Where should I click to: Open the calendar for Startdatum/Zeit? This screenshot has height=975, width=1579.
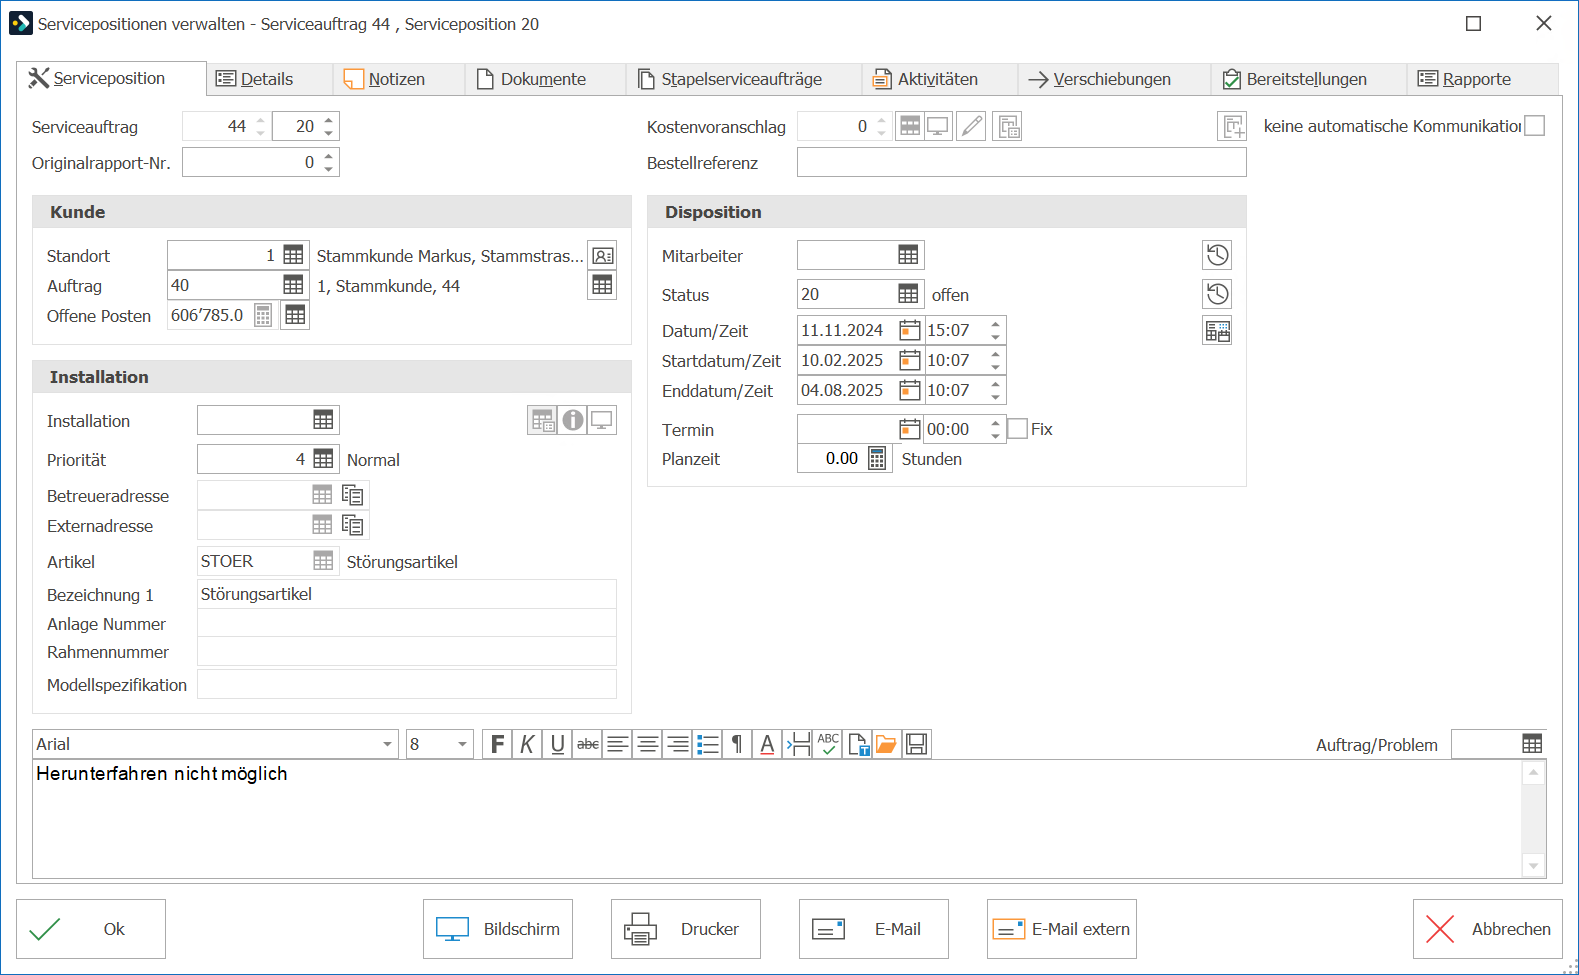pyautogui.click(x=909, y=361)
